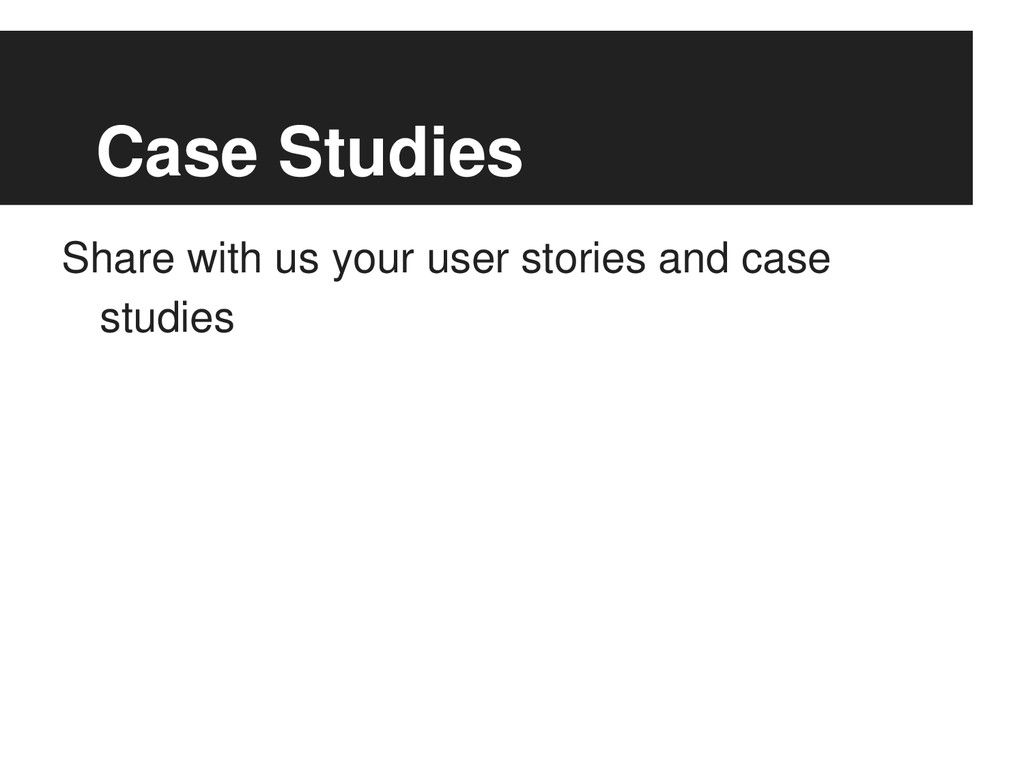Place cursor on the word "us"

296,261
